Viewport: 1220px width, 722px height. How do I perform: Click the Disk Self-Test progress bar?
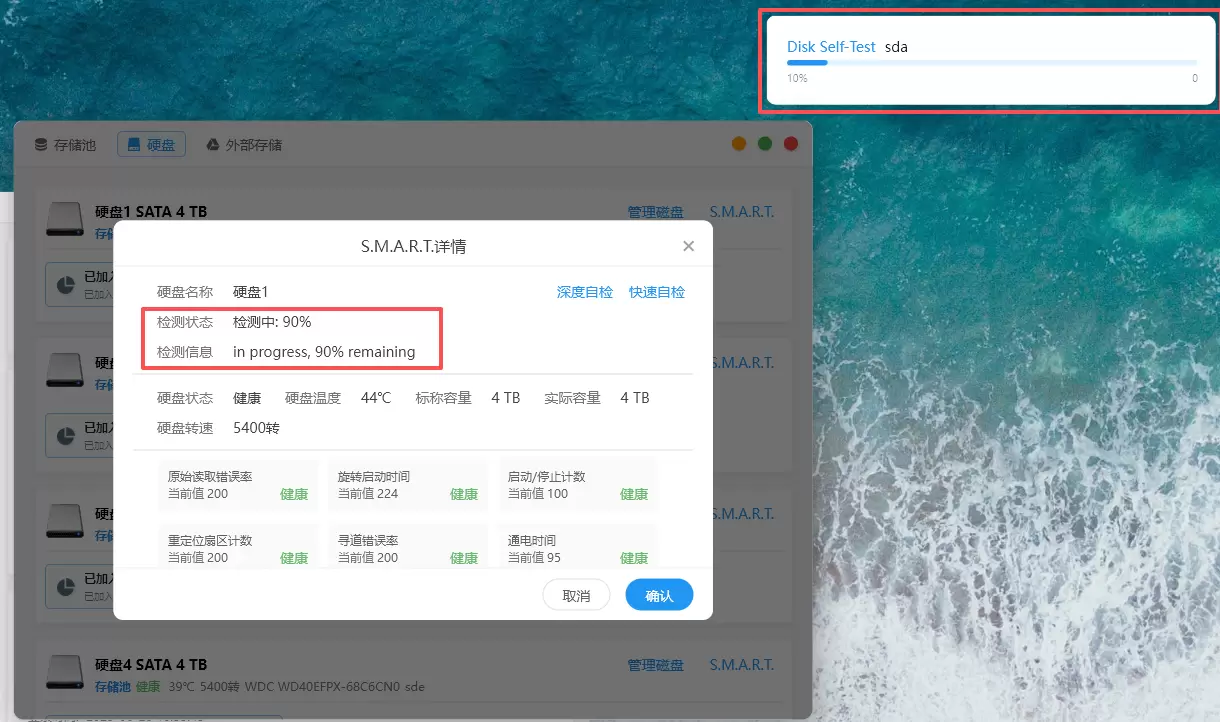click(991, 62)
